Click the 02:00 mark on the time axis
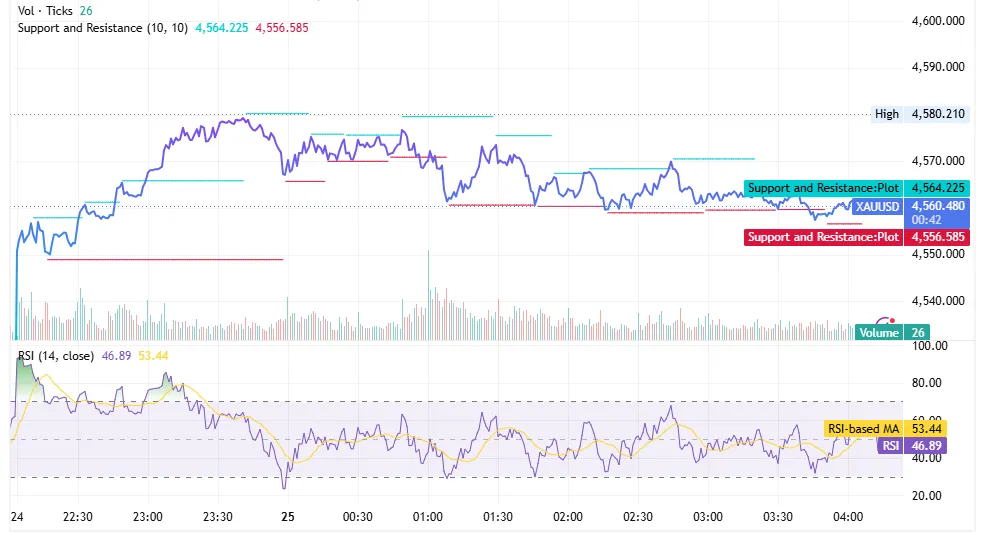 click(x=567, y=517)
